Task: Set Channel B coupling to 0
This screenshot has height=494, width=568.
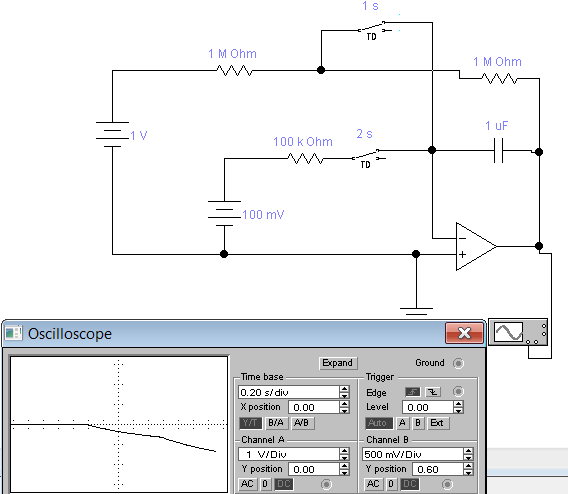Action: 391,484
